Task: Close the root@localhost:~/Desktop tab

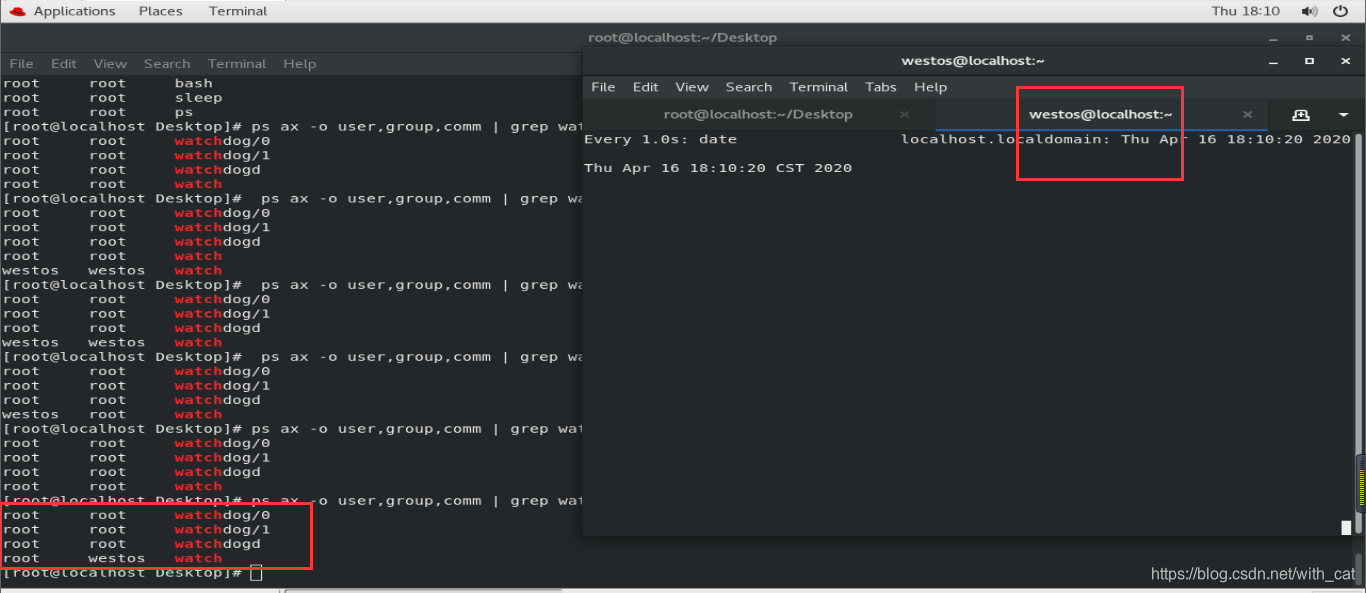Action: [x=905, y=114]
